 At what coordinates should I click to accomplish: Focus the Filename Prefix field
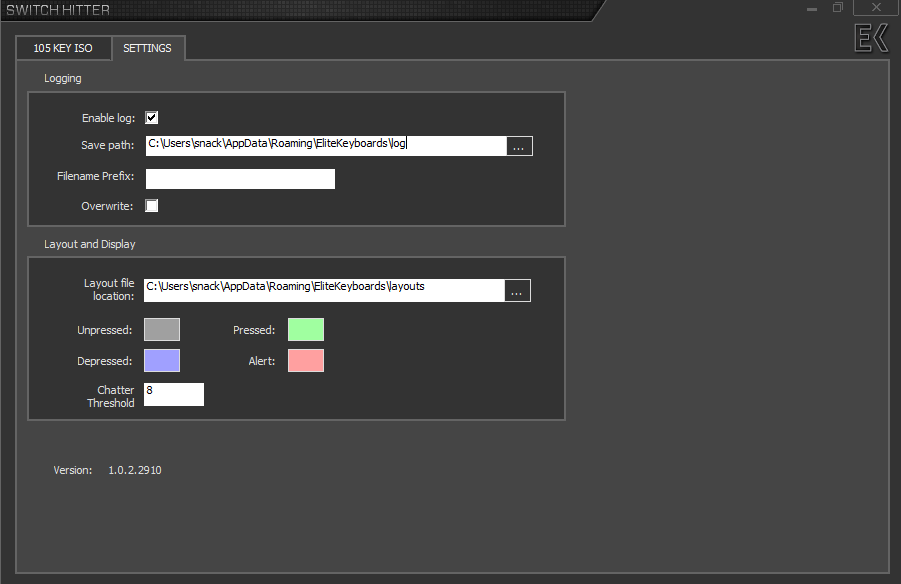[240, 179]
